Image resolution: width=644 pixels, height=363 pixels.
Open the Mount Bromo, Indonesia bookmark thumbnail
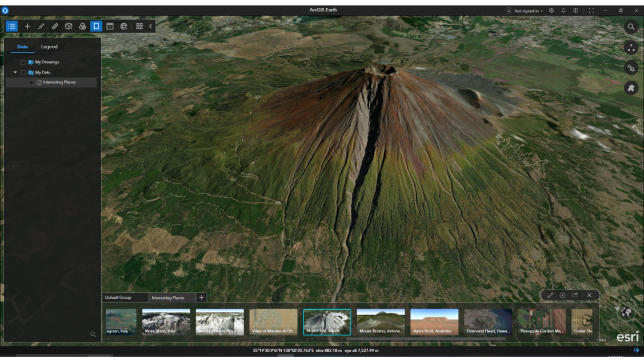coord(381,322)
